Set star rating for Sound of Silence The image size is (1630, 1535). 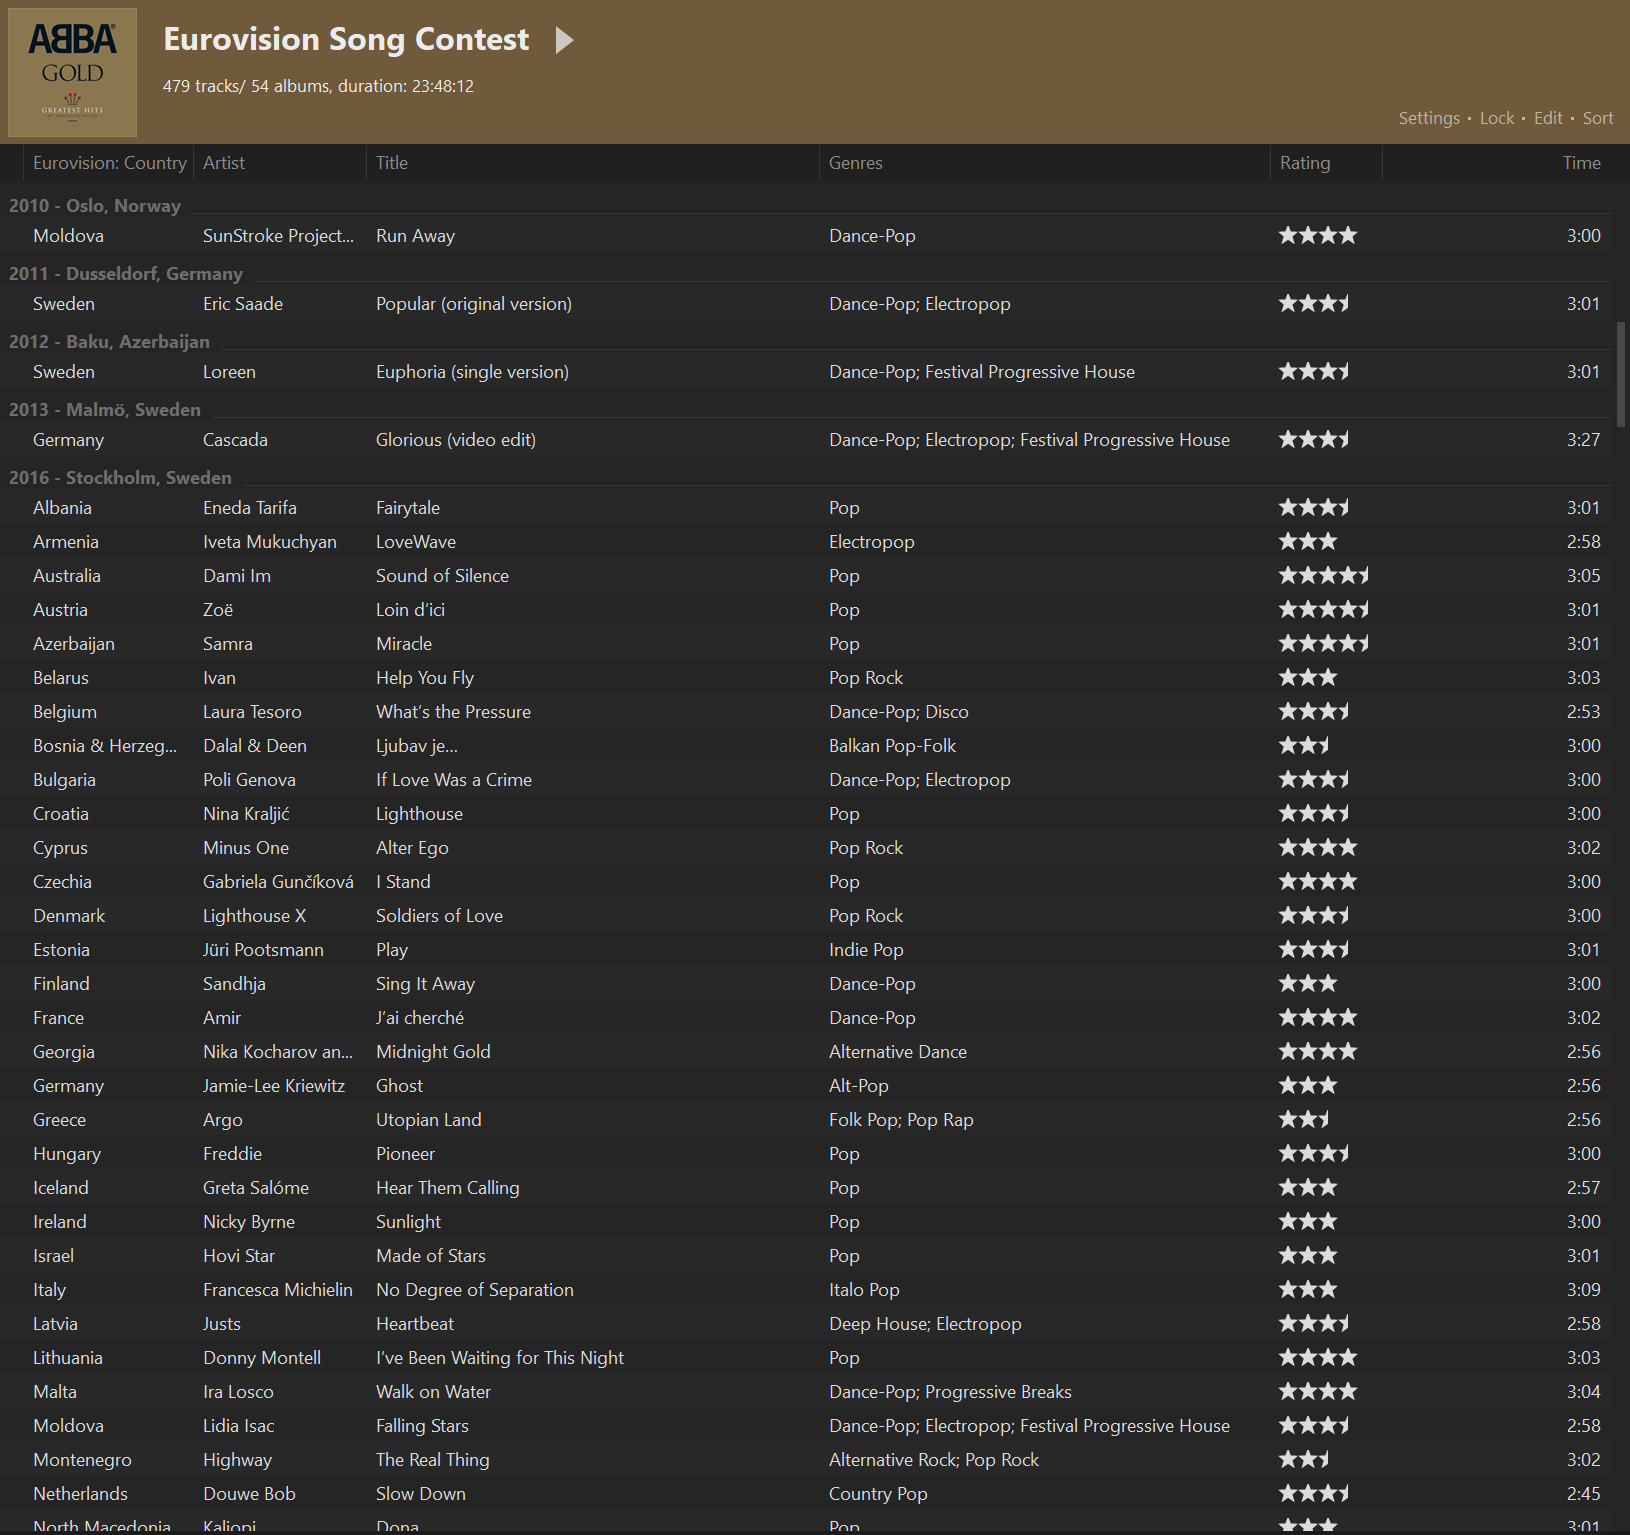1324,576
